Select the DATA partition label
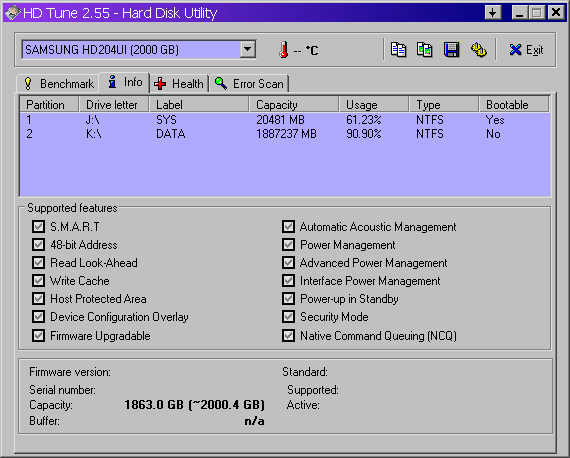The height and width of the screenshot is (458, 570). (x=170, y=134)
